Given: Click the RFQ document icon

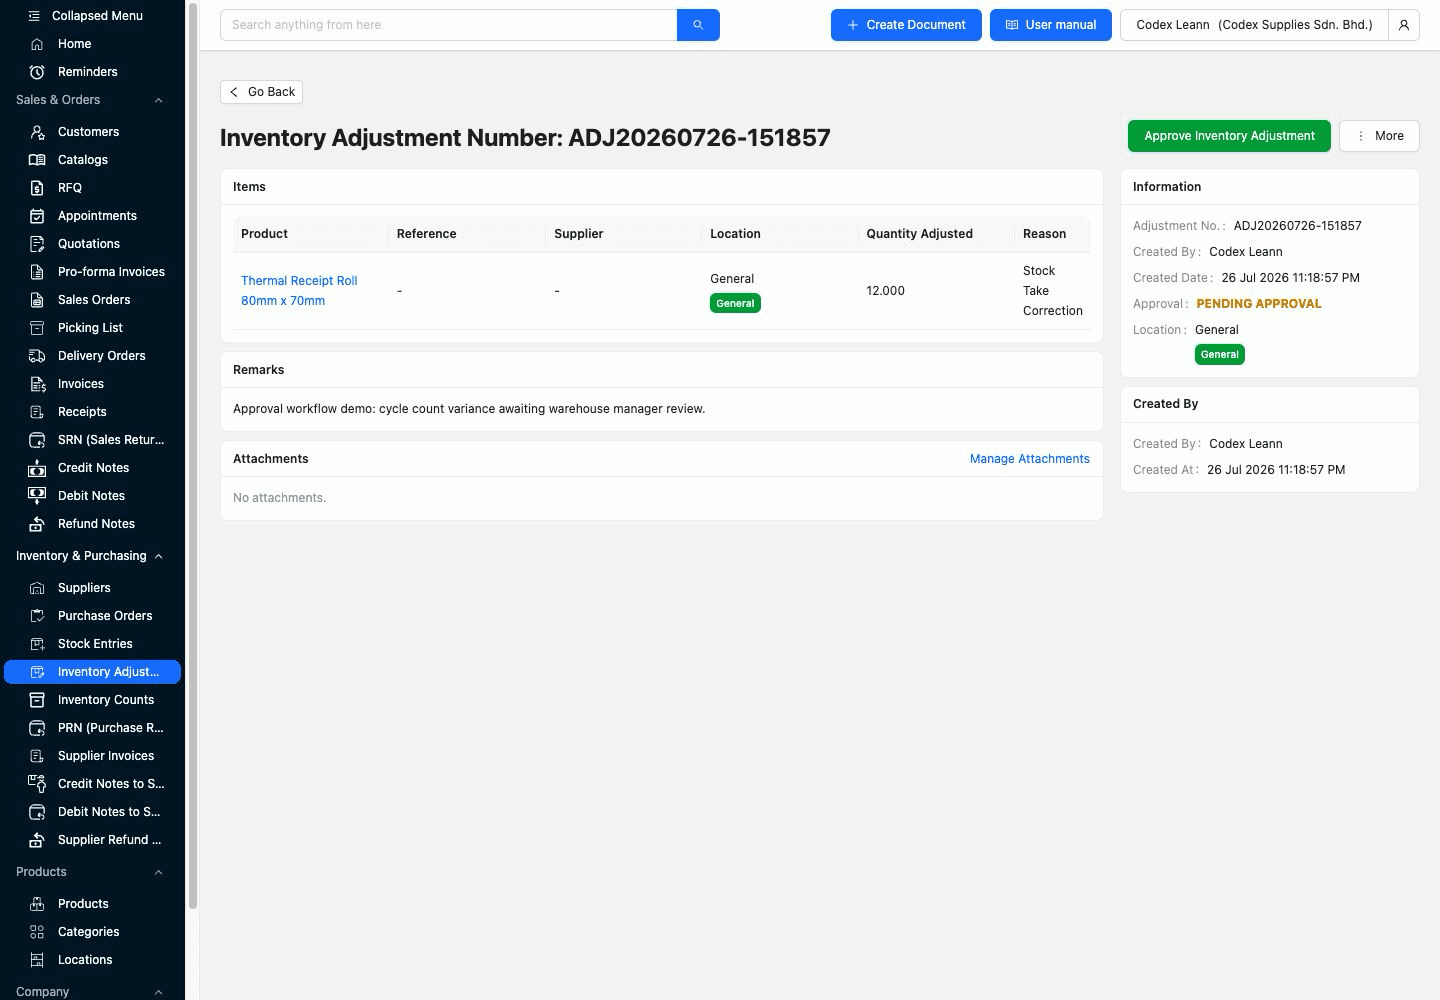Looking at the screenshot, I should [37, 188].
